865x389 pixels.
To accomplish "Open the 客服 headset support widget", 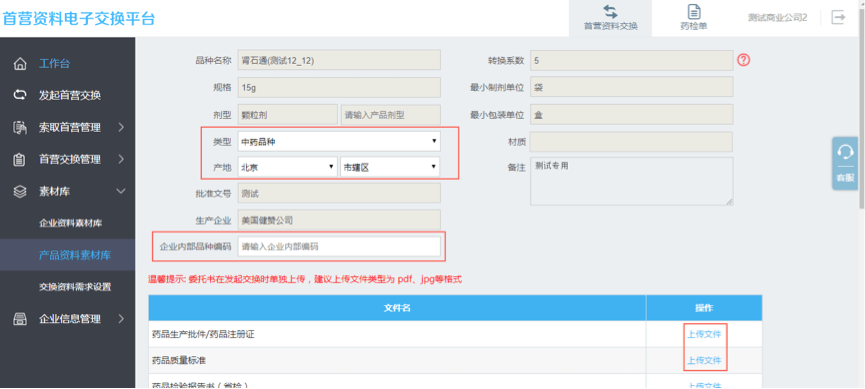I will [x=845, y=163].
